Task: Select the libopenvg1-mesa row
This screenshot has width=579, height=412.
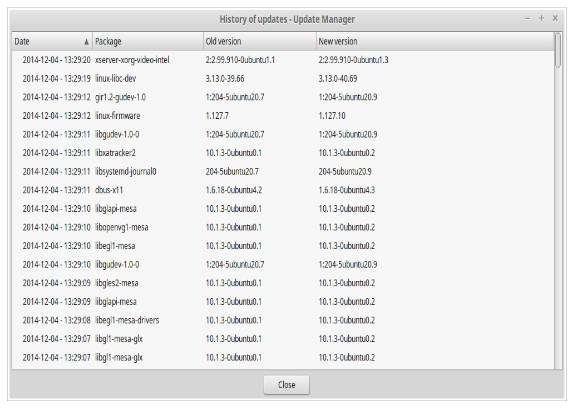Action: [283, 227]
